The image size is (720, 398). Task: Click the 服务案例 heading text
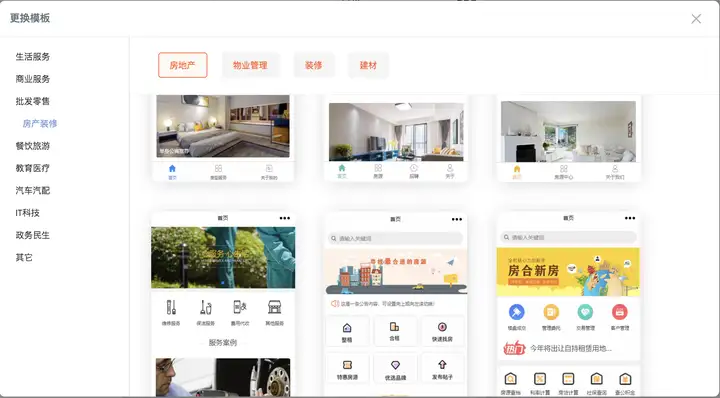[x=223, y=342]
